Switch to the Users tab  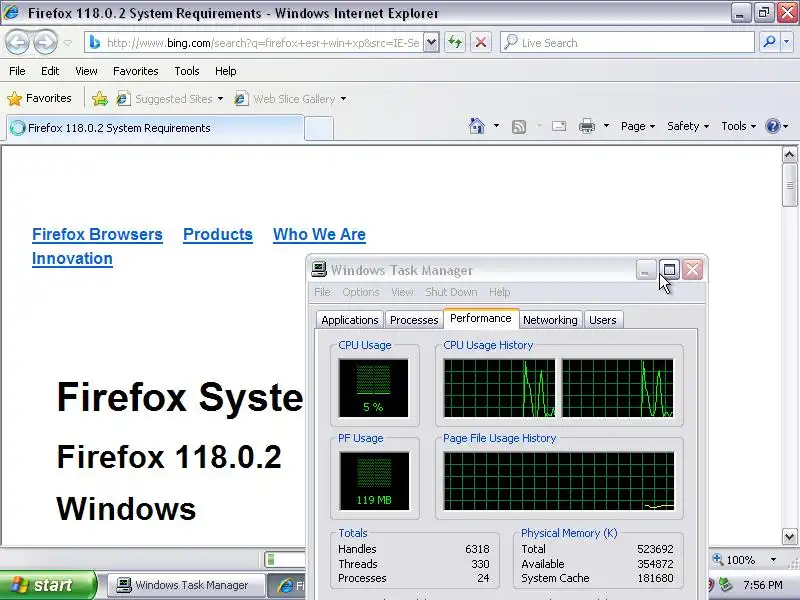point(603,320)
